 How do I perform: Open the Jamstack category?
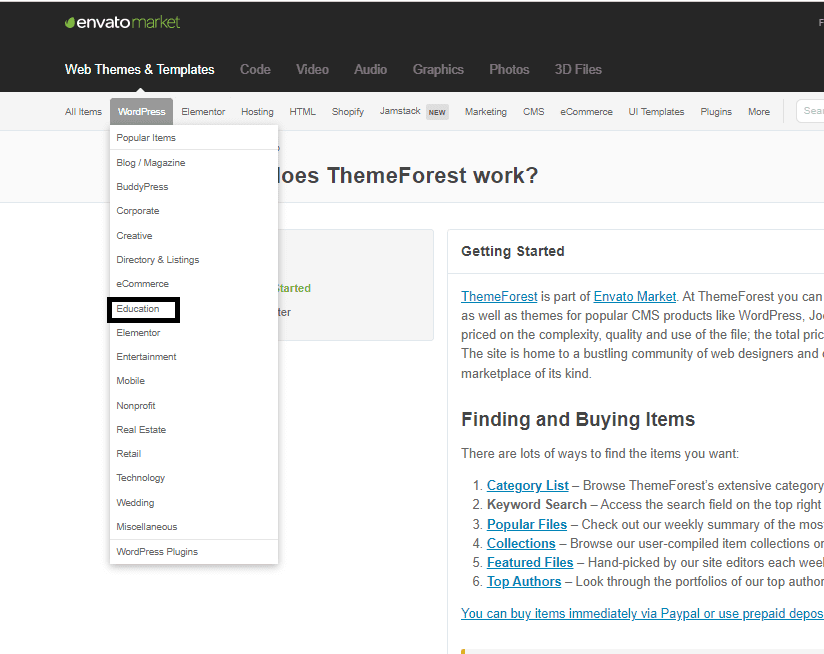tap(400, 111)
